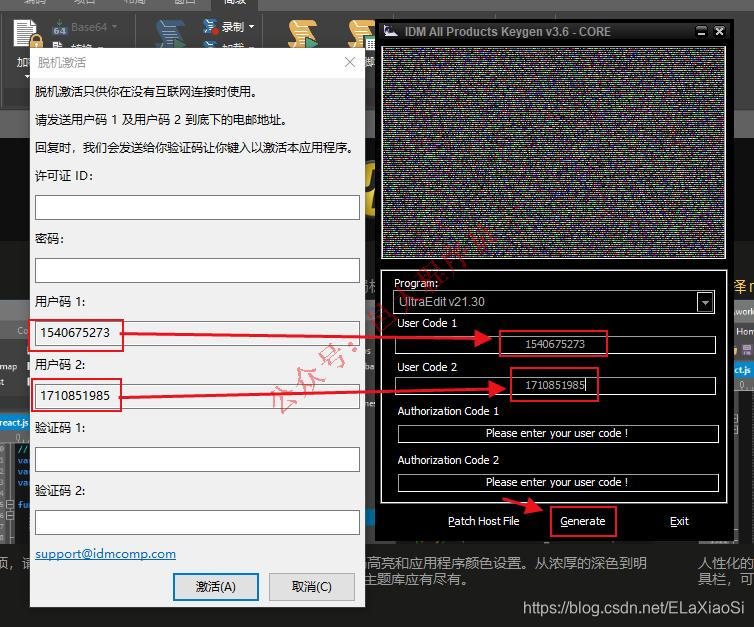Click the Base64 icon in UltraEdit ribbon
Screen dimensions: 754x627
point(59,28)
